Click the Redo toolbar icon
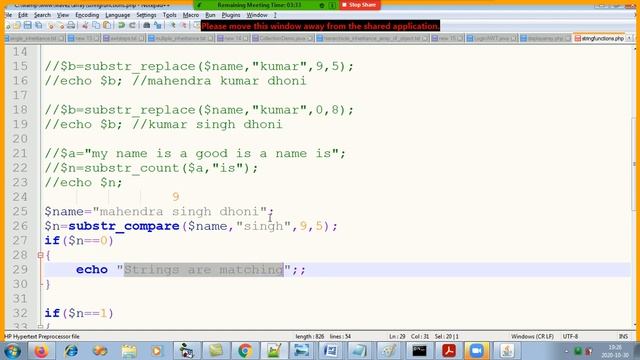 click(132, 25)
